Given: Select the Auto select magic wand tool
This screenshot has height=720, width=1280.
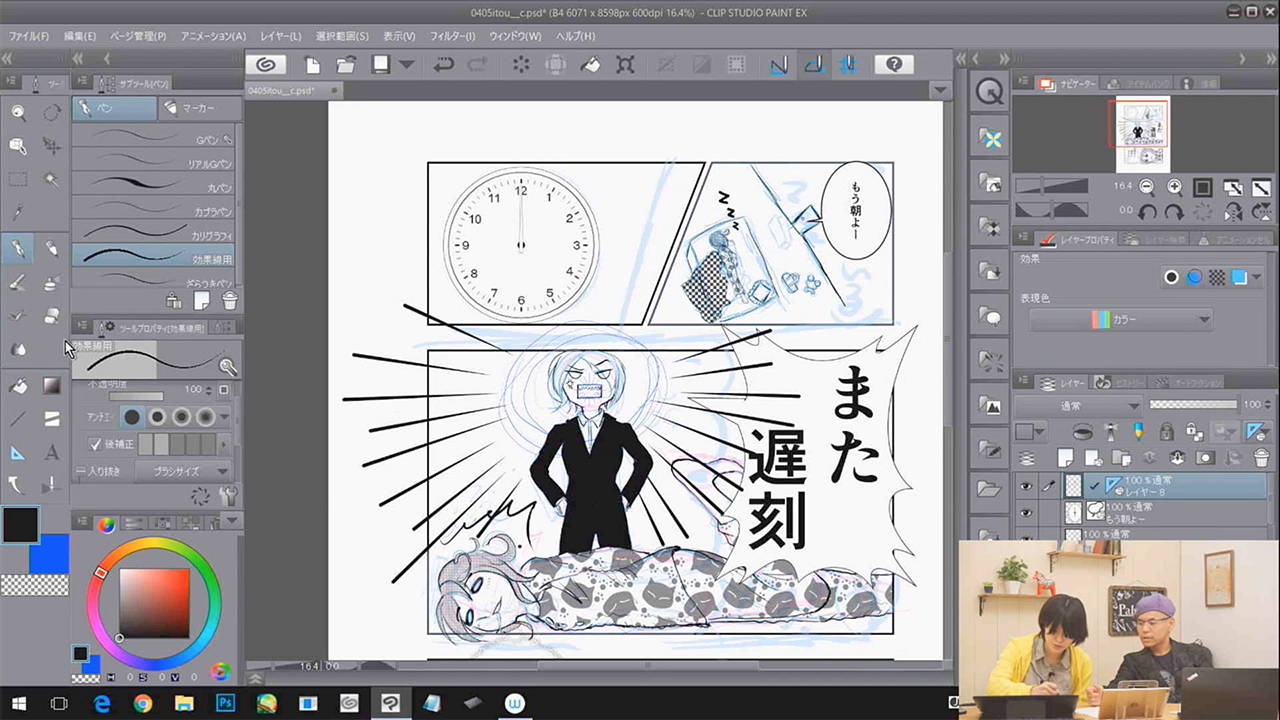Looking at the screenshot, I should (x=51, y=180).
